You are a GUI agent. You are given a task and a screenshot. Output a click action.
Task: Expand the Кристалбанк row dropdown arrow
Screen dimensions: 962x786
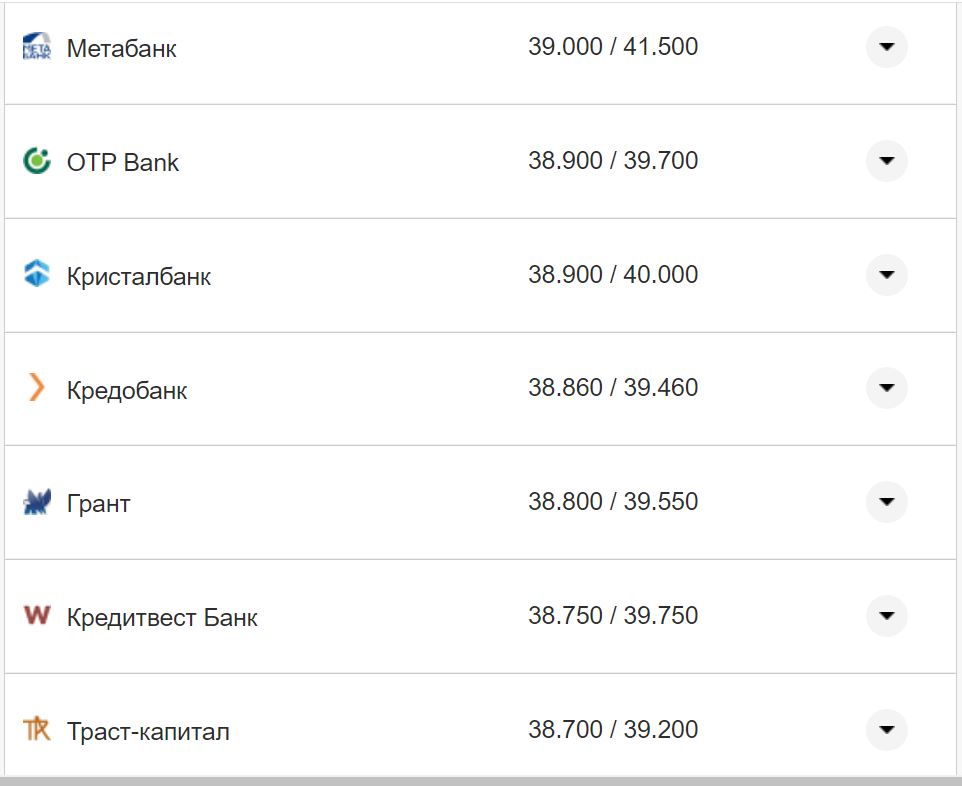point(886,274)
